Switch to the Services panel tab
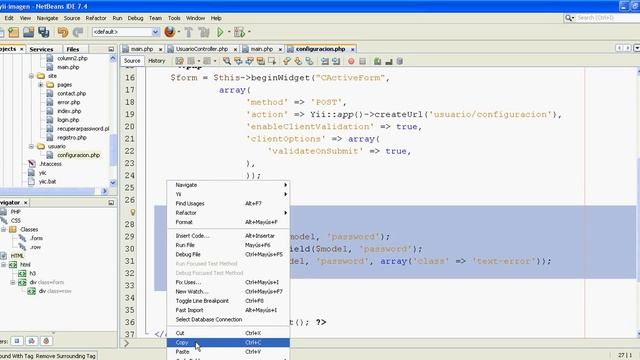Image resolution: width=640 pixels, height=360 pixels. [x=41, y=49]
